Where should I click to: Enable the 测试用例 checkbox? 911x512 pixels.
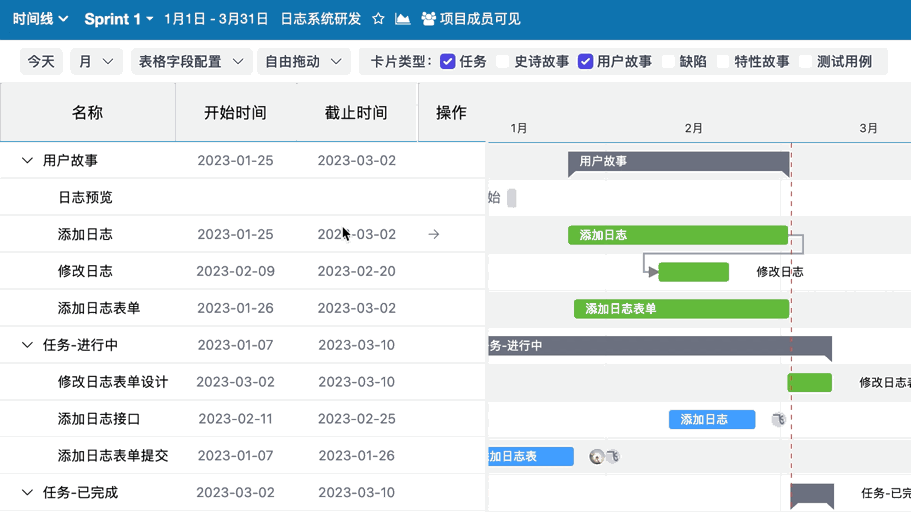[805, 62]
